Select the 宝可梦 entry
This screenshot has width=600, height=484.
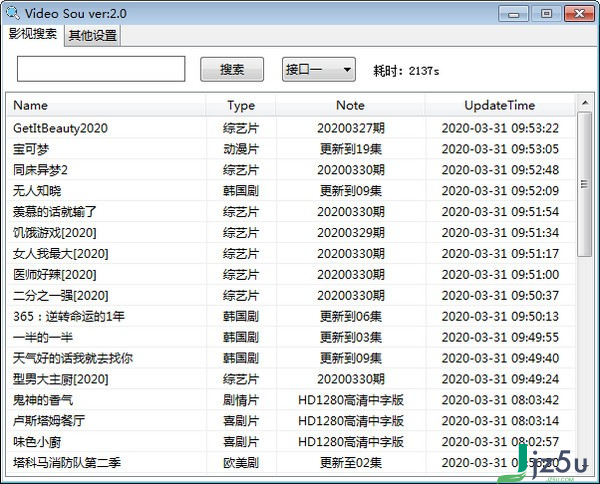291,149
